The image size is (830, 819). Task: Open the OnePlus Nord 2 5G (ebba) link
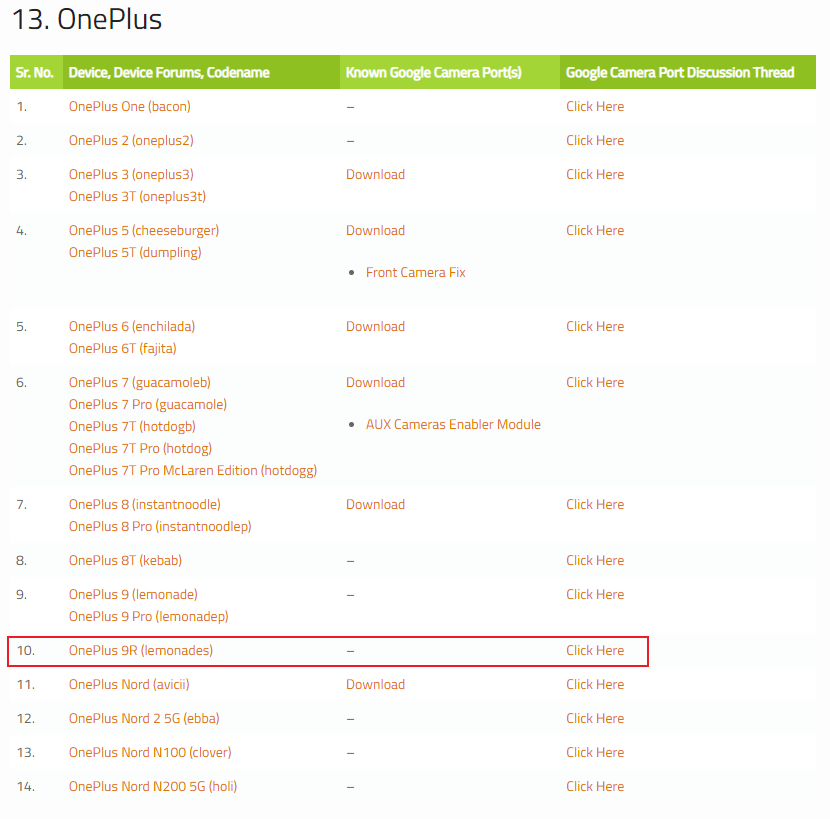pyautogui.click(x=144, y=718)
